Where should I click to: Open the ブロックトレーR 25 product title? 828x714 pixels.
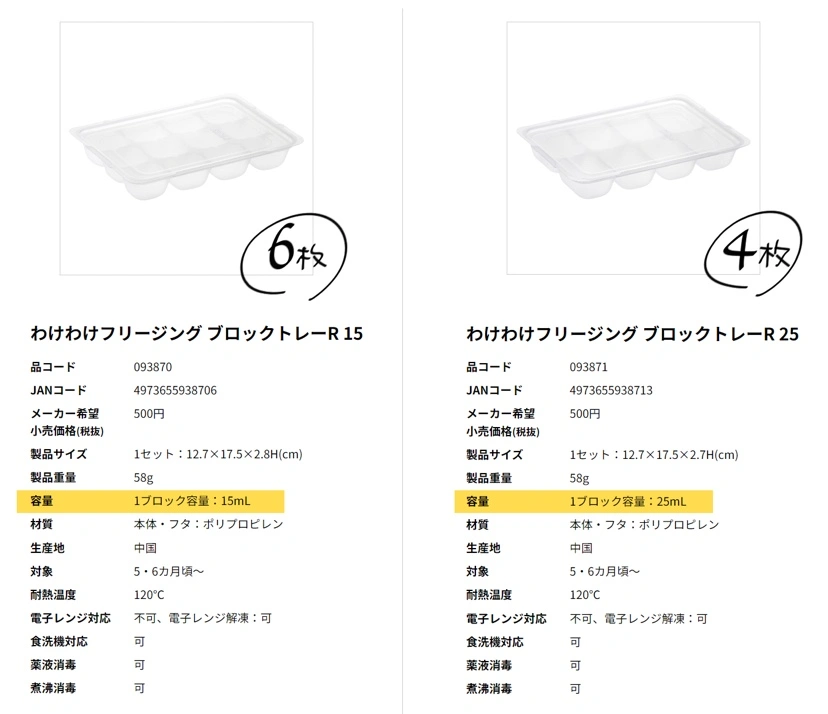click(633, 334)
